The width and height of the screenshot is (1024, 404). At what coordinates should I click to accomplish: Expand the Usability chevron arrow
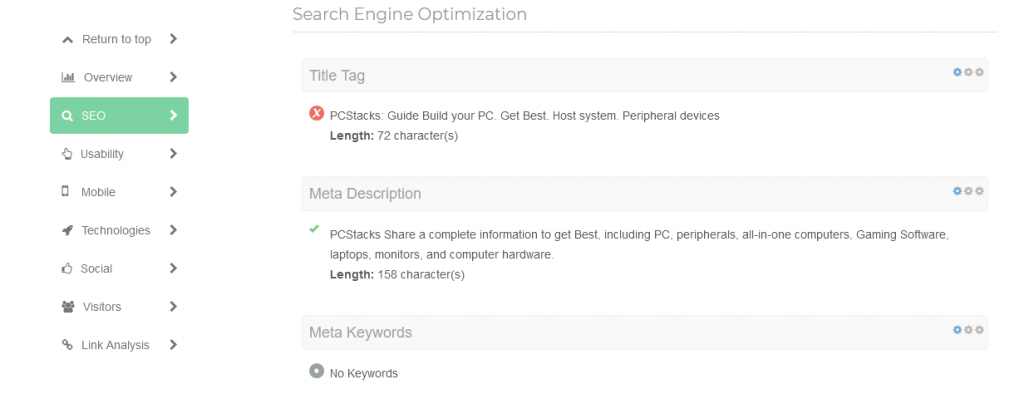click(173, 154)
